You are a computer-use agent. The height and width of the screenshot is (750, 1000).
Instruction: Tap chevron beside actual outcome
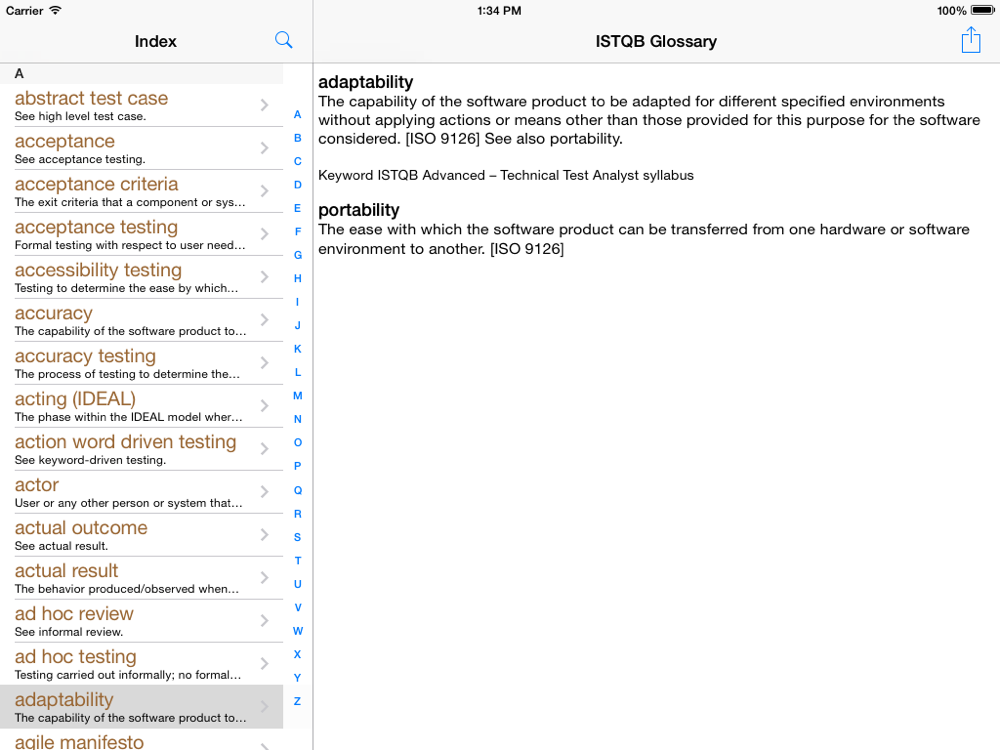tap(265, 534)
